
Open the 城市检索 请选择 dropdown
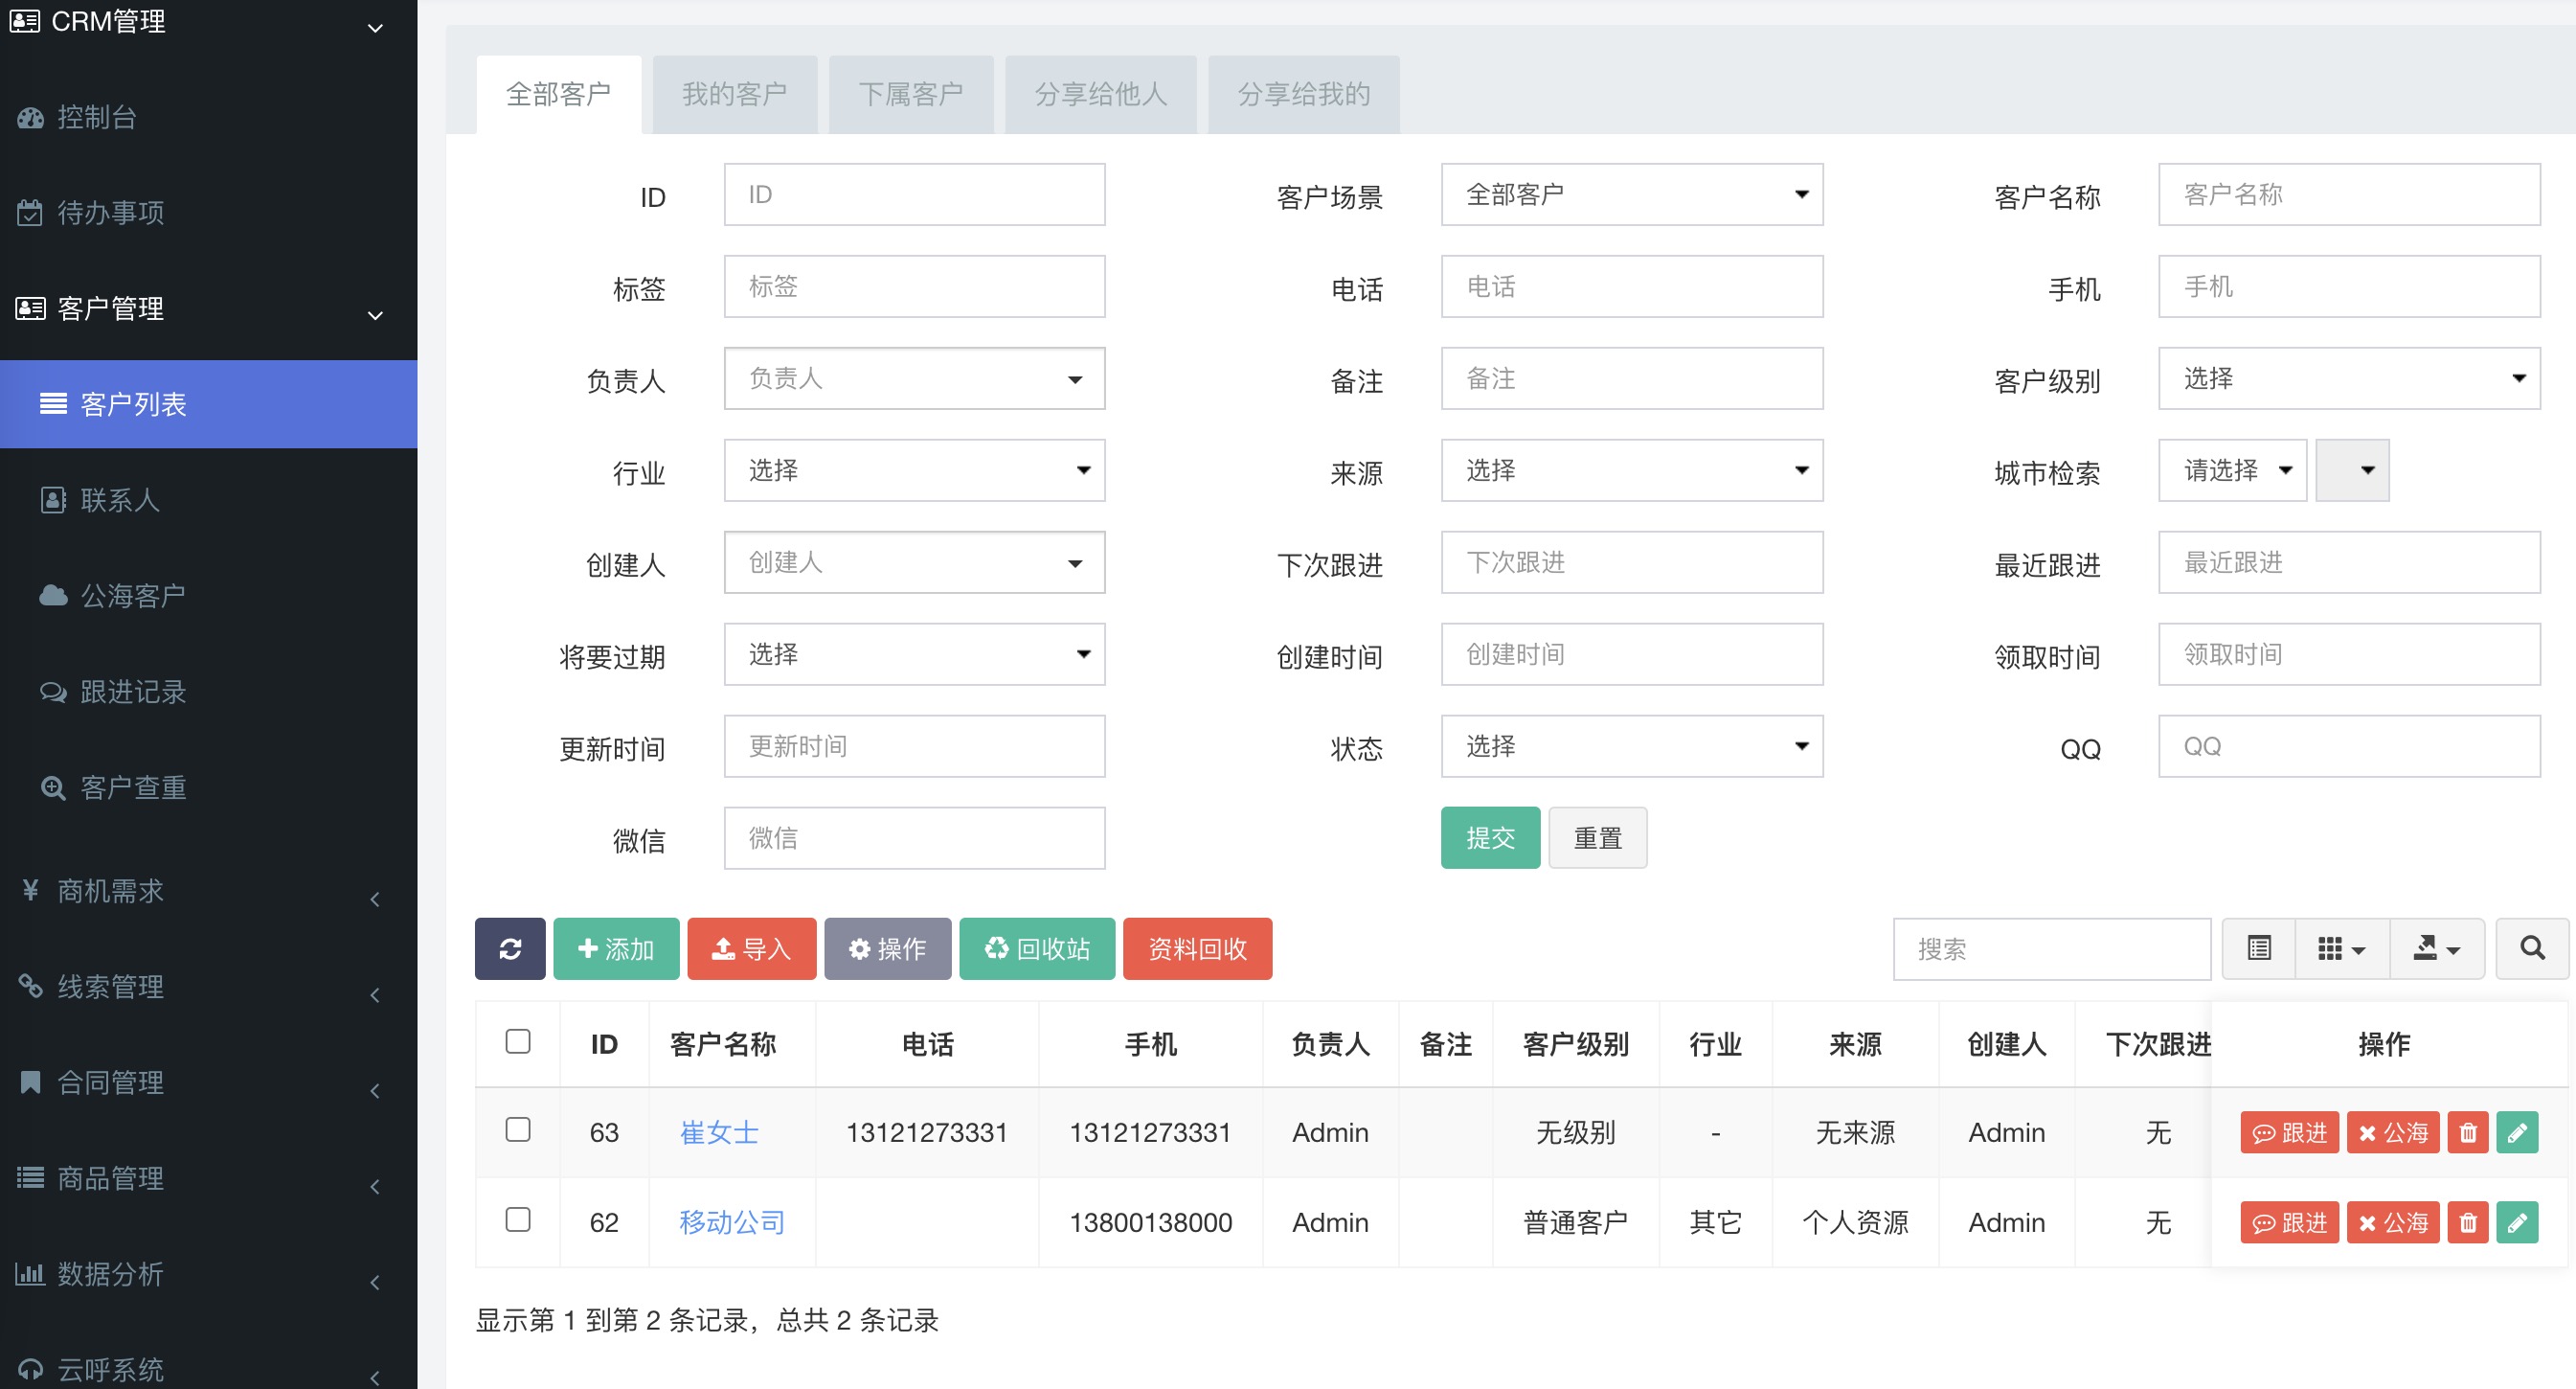pos(2232,470)
